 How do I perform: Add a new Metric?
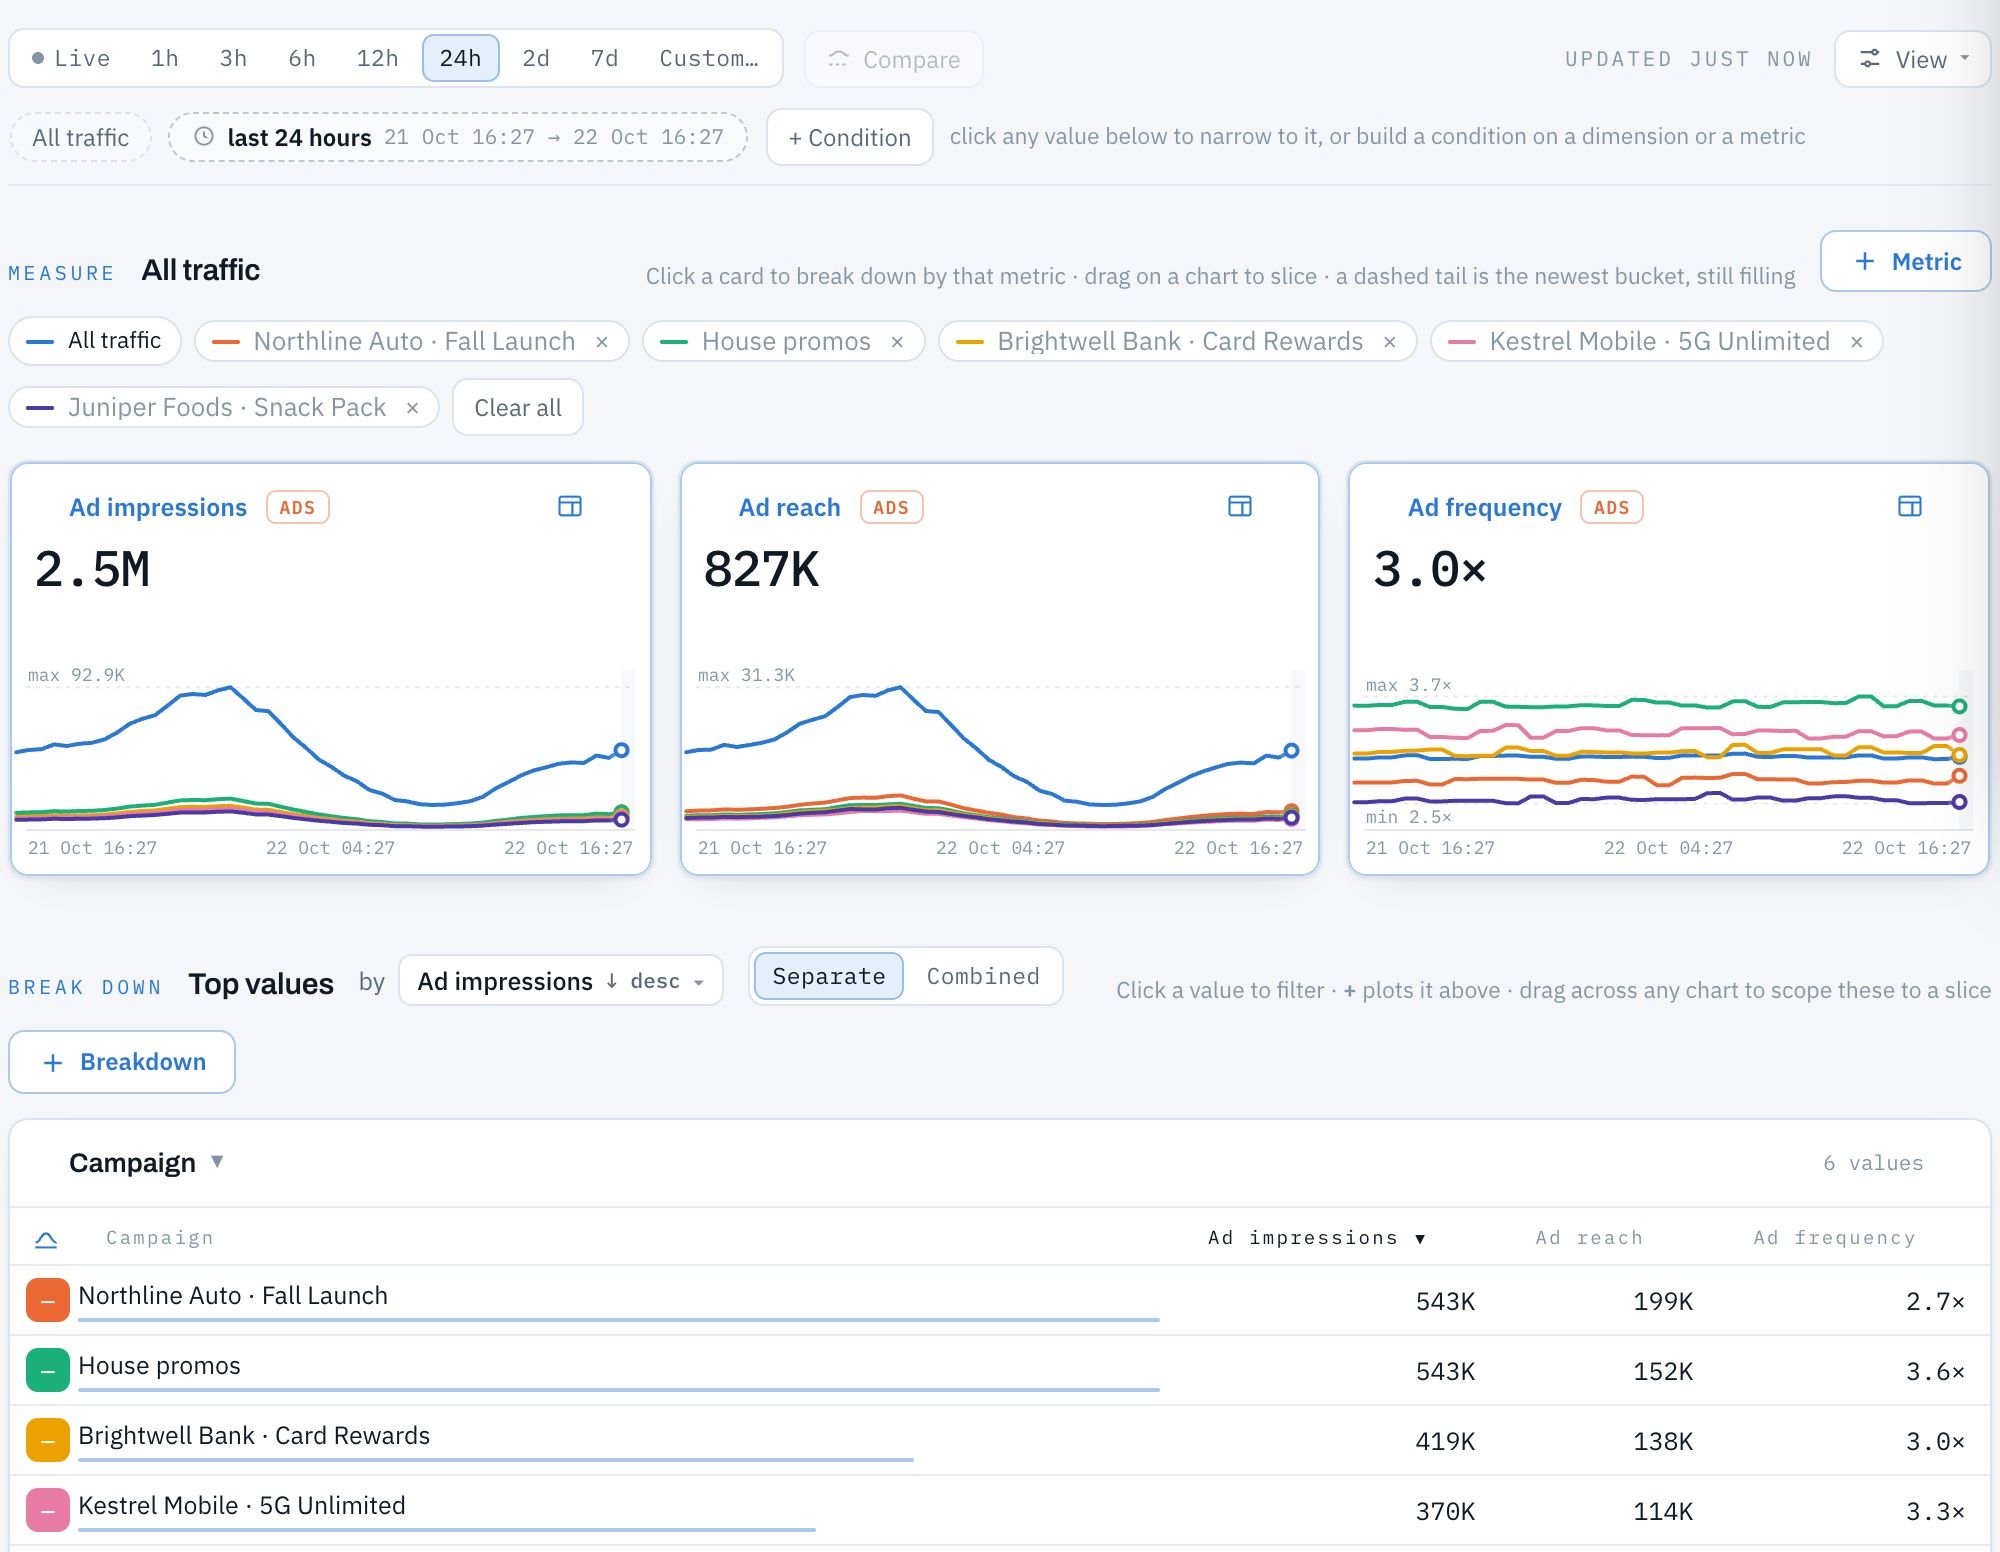[1906, 262]
